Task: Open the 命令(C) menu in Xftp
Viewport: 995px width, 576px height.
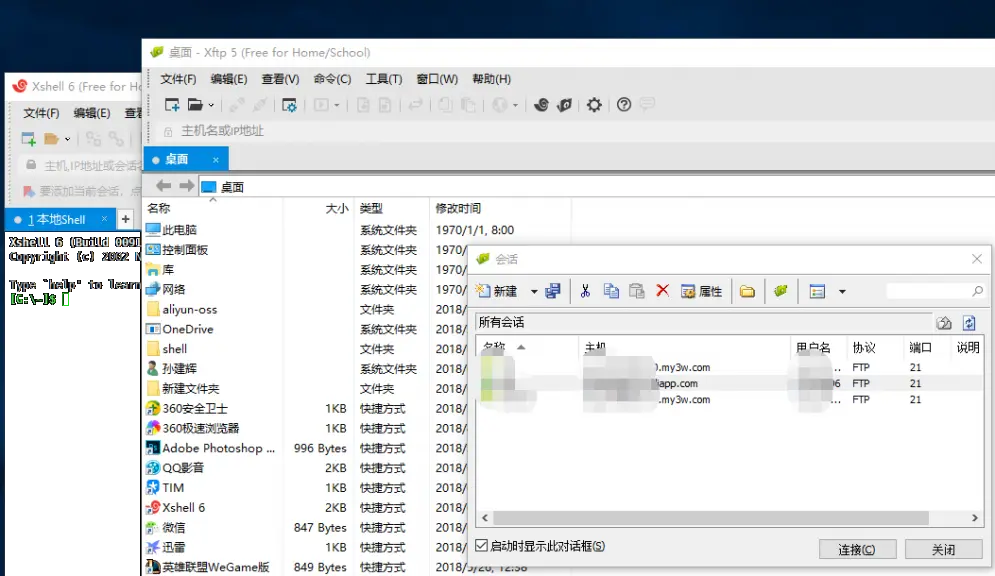Action: point(333,79)
